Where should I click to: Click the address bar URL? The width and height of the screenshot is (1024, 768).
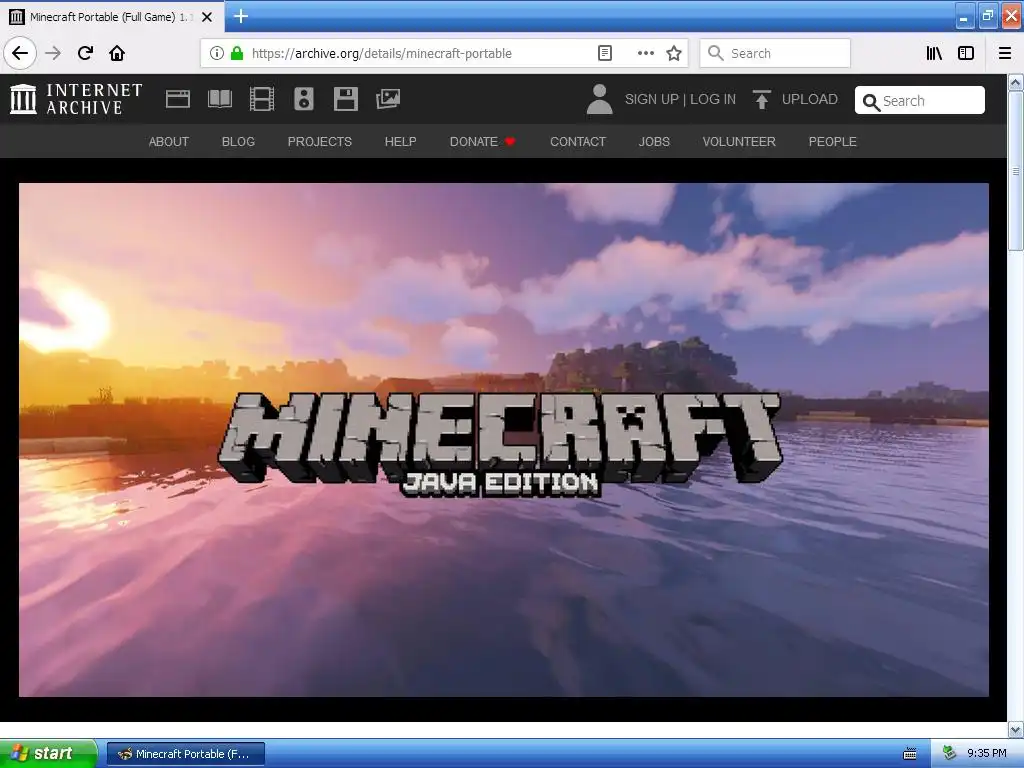381,54
